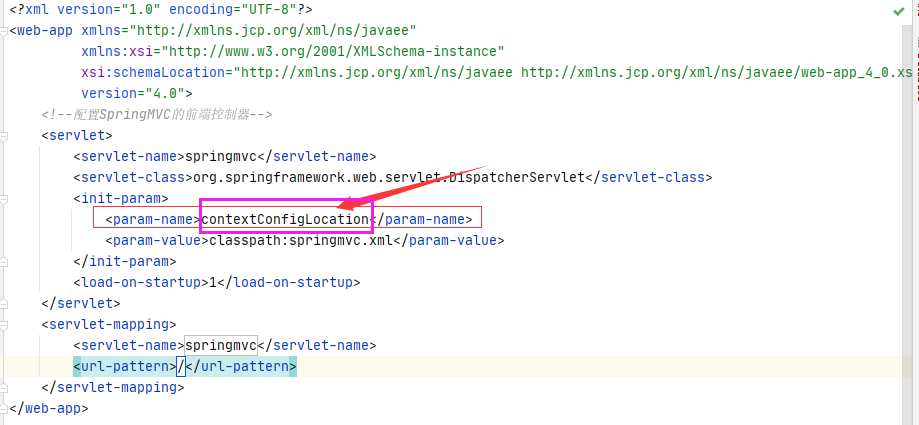Image resolution: width=919 pixels, height=425 pixels.
Task: Click the 配置SpringMVC的前端控制器 comment
Action: click(x=156, y=115)
